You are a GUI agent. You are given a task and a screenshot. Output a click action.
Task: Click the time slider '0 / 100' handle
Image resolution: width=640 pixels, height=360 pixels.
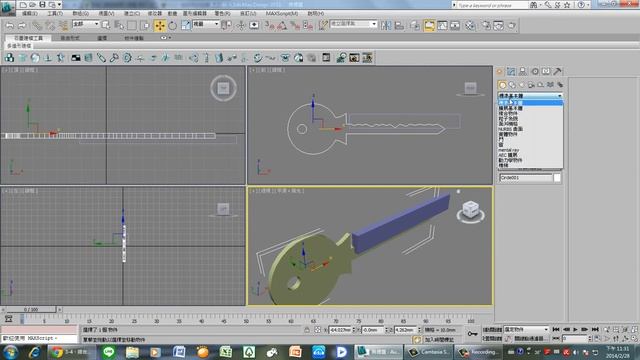[x=31, y=310]
